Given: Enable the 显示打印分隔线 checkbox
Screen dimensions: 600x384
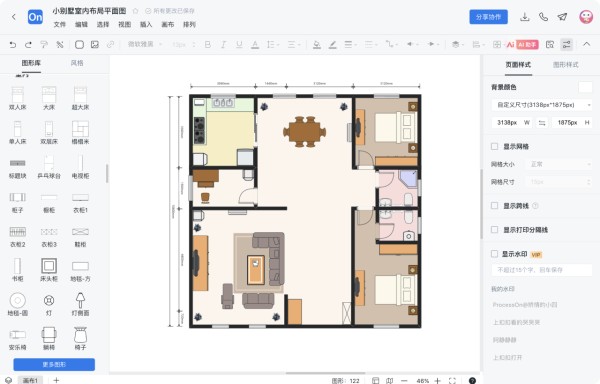Looking at the screenshot, I should [494, 229].
